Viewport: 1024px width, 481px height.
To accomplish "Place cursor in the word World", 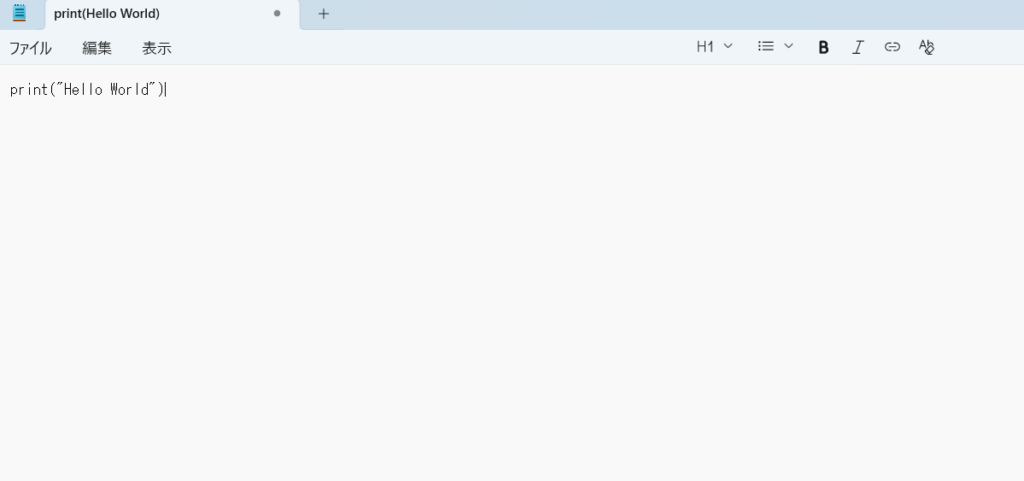I will pyautogui.click(x=130, y=89).
